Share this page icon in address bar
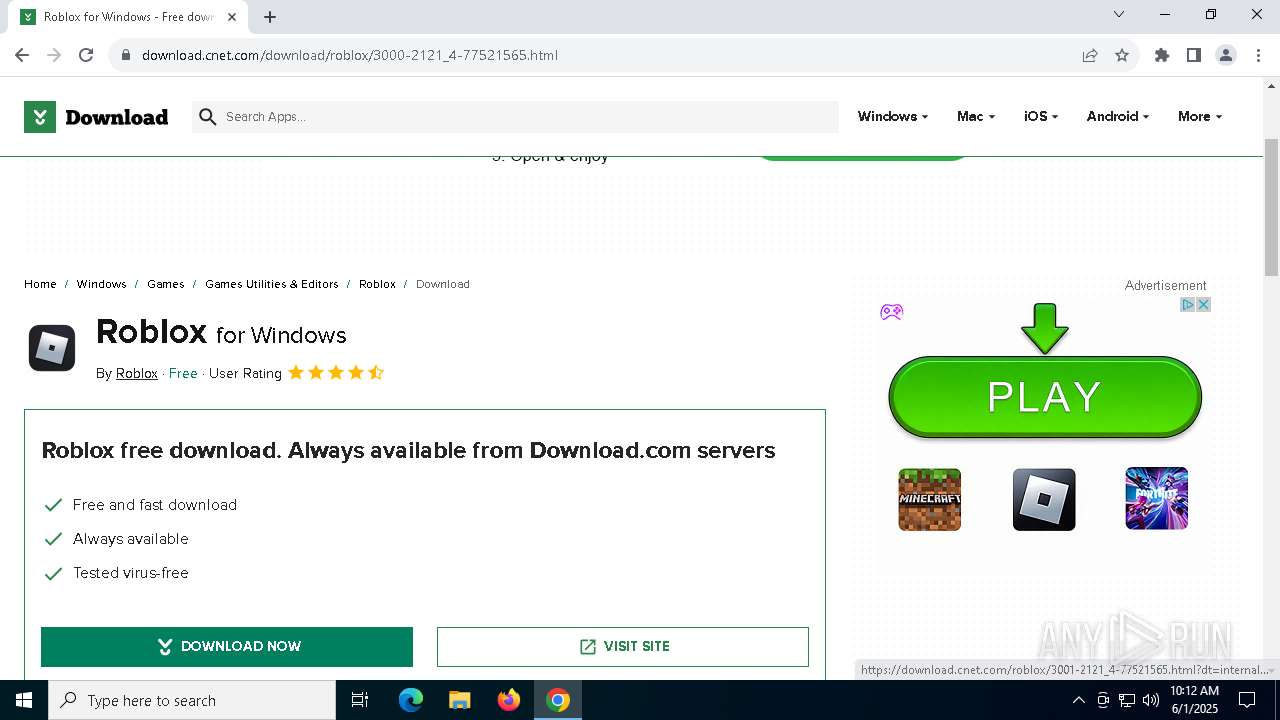Image resolution: width=1280 pixels, height=720 pixels. pos(1090,55)
